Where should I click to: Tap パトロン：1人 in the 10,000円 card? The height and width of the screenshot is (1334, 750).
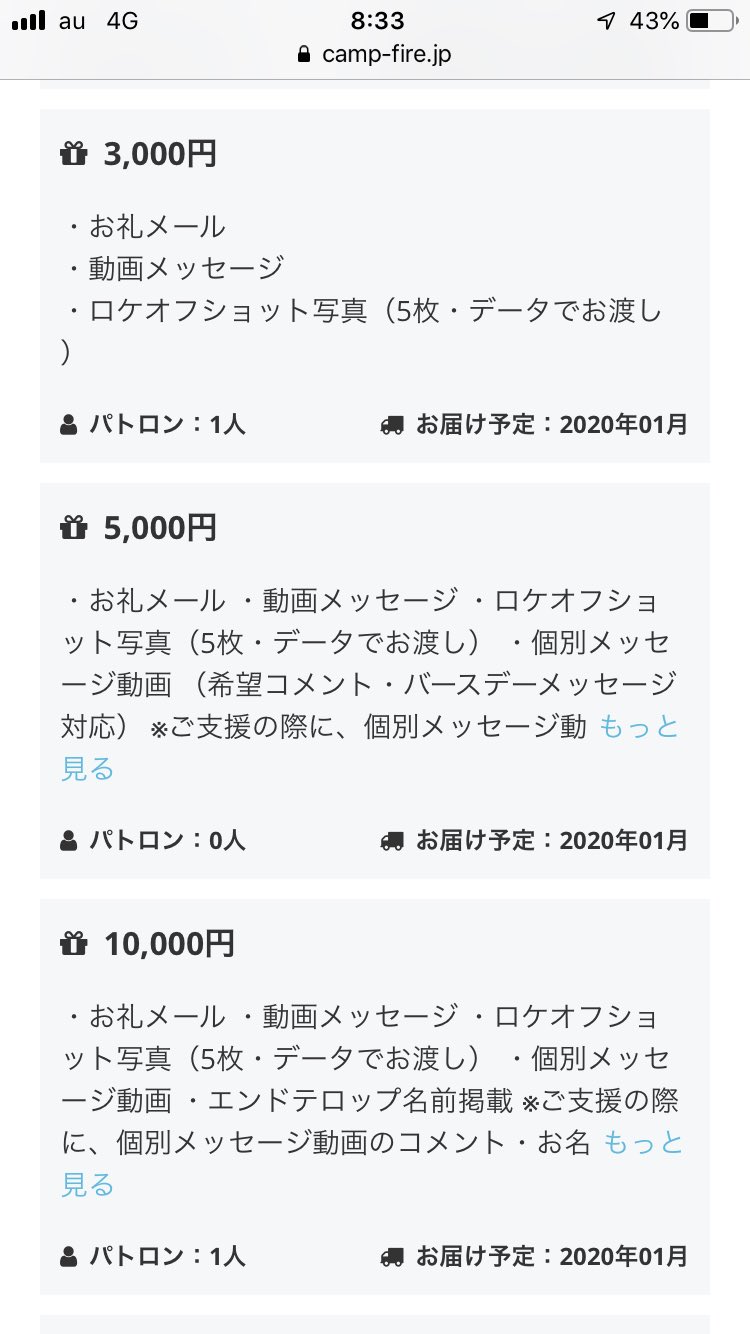pos(167,1257)
